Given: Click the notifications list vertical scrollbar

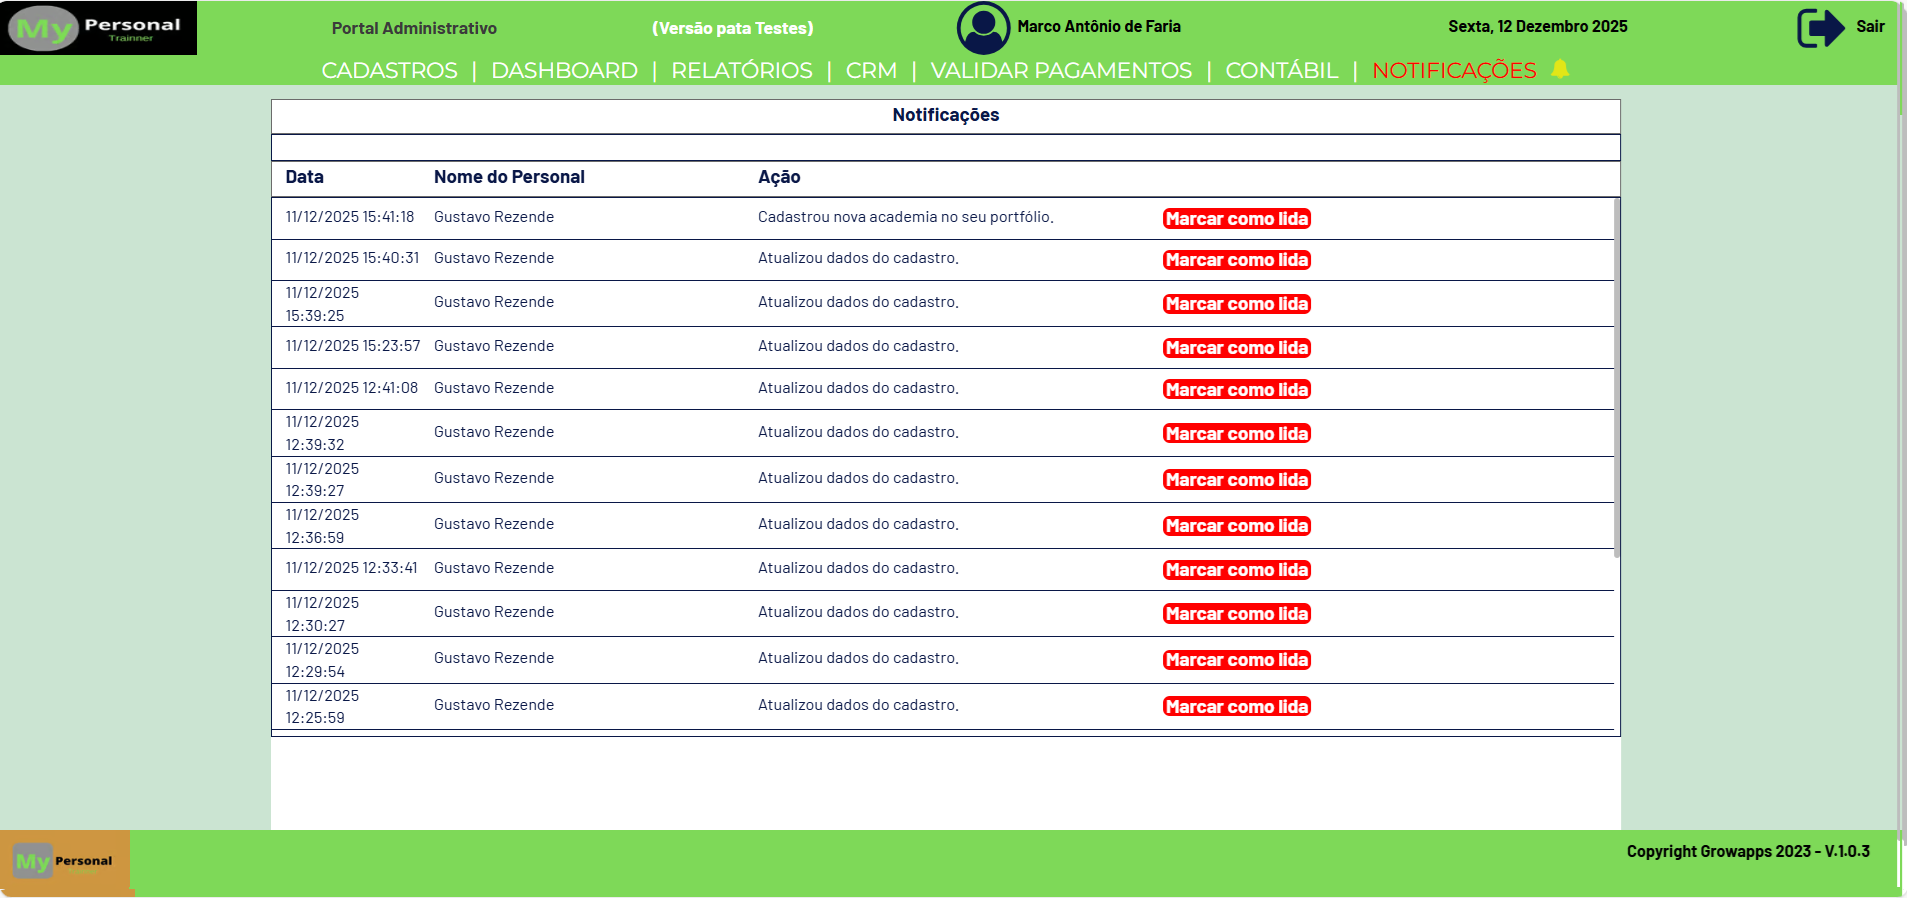Looking at the screenshot, I should click(1616, 380).
